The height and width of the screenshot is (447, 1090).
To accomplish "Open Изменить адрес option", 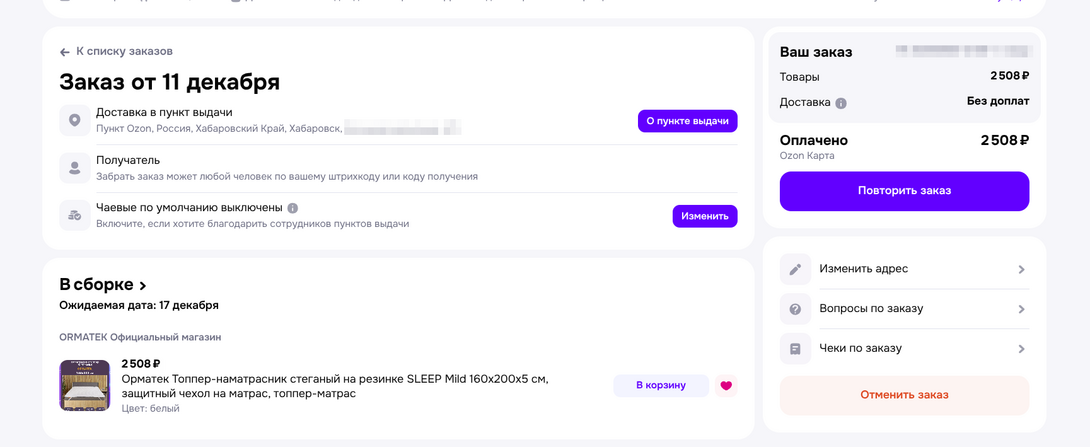I will pyautogui.click(x=903, y=269).
